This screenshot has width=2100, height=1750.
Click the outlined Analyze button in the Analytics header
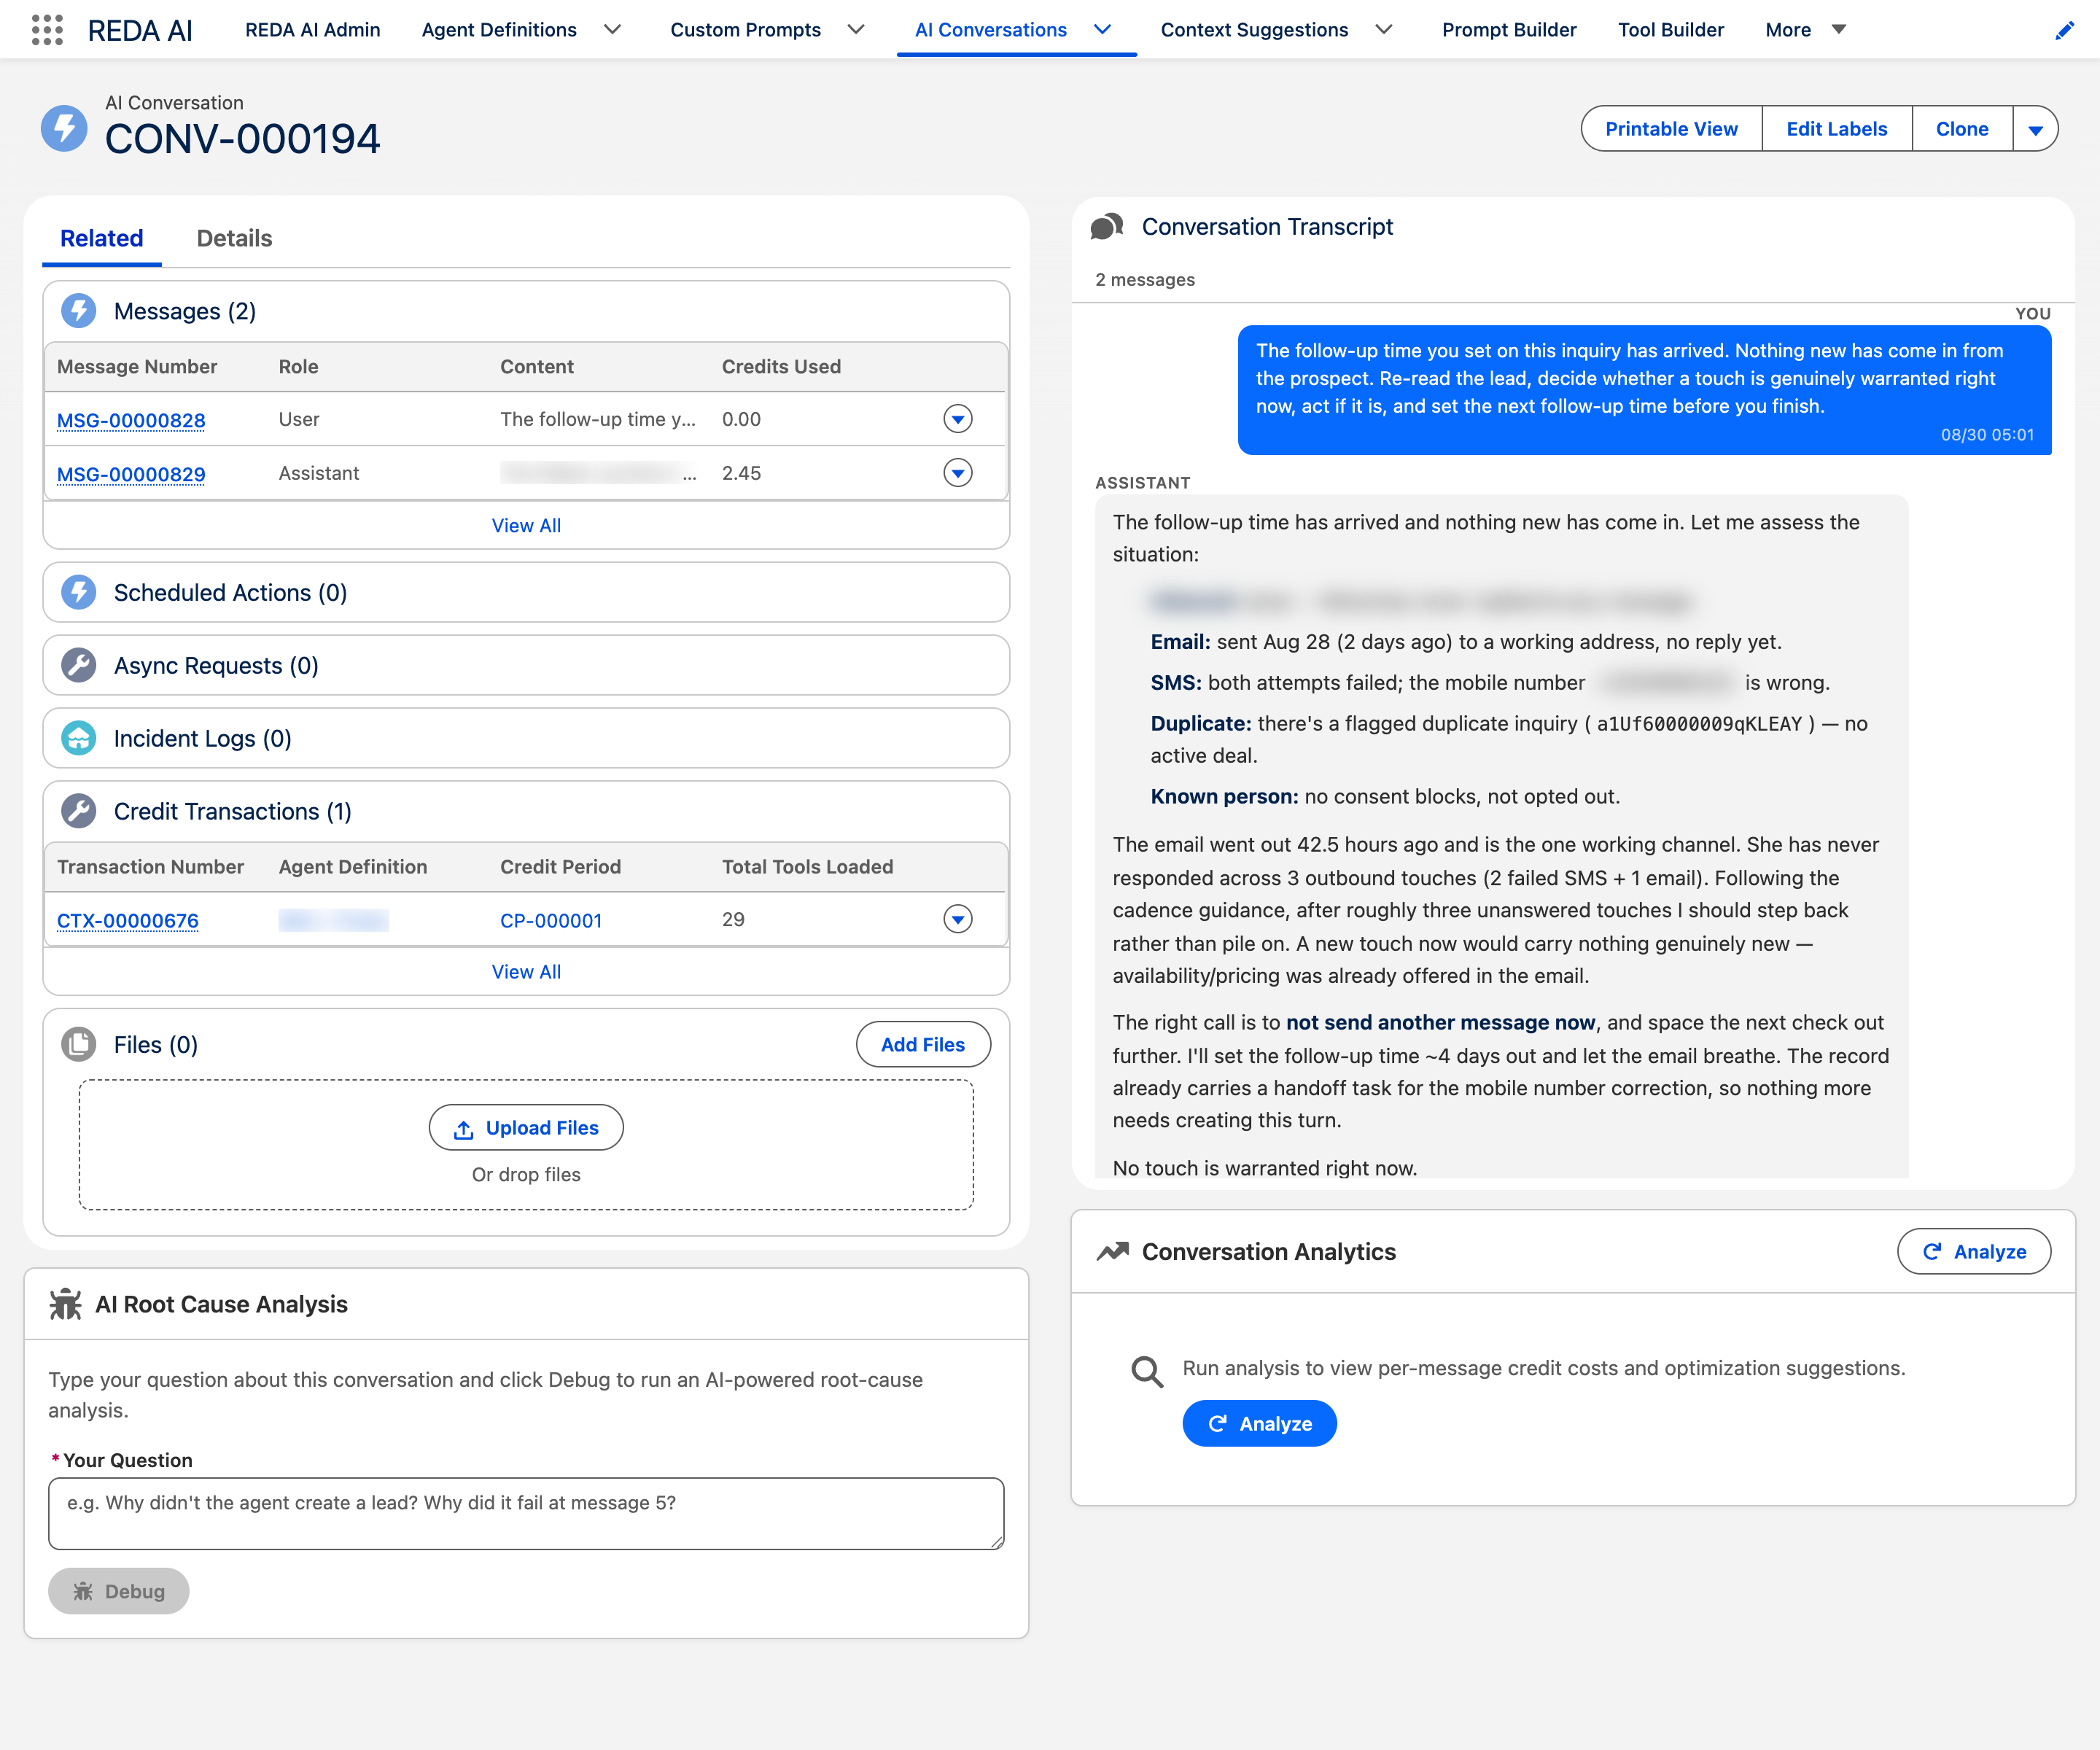point(1974,1251)
